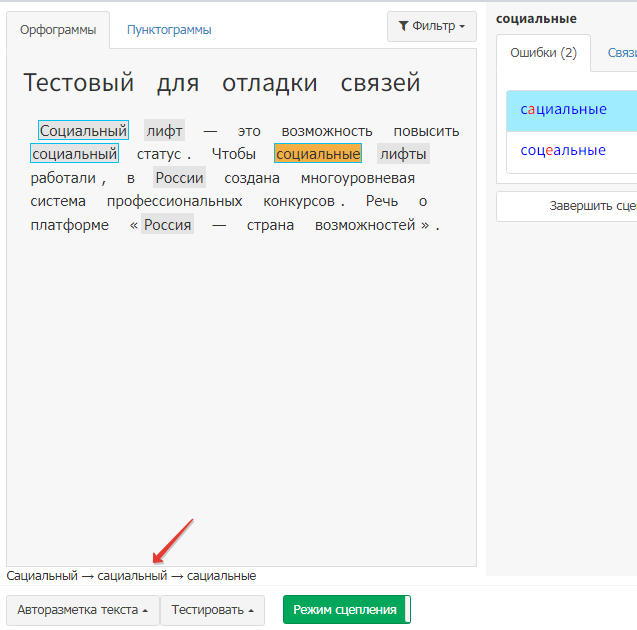The image size is (637, 630).
Task: Select the error variant соцеальные
Action: click(564, 151)
